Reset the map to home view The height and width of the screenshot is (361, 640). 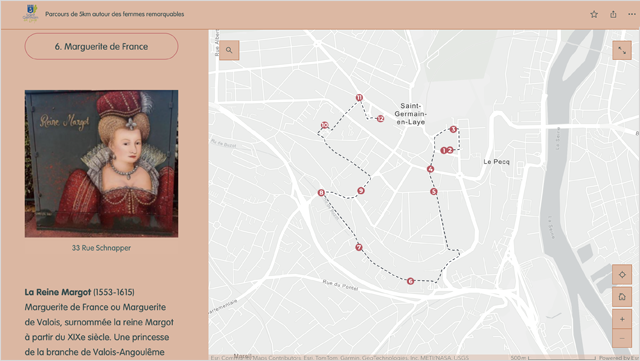pos(622,296)
